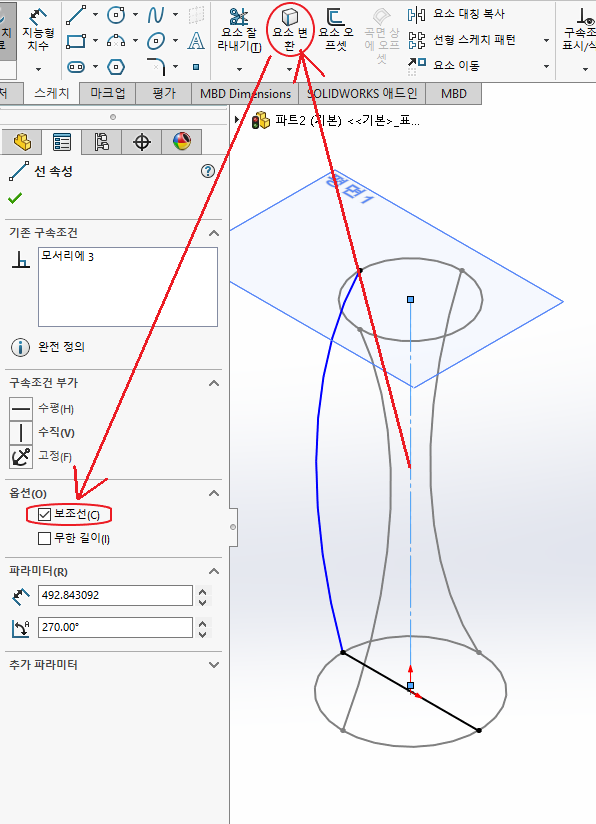
Task: Increase the line length stepper up arrow
Action: (203, 591)
